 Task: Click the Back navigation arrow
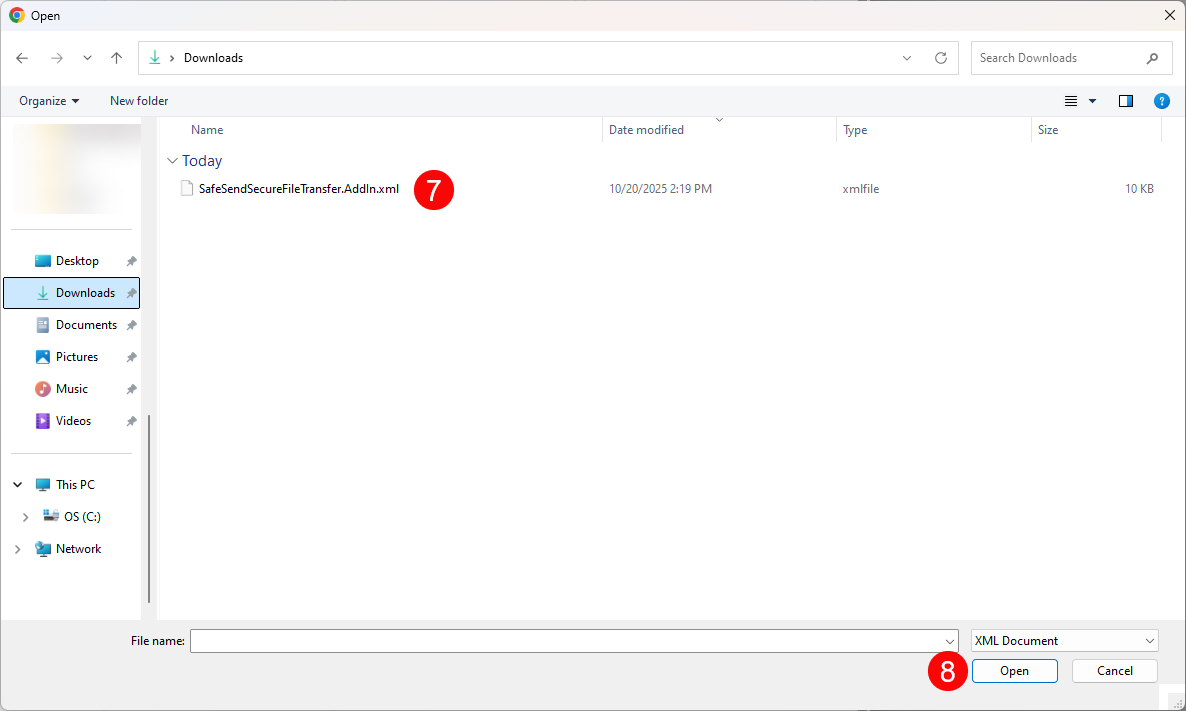(x=22, y=58)
